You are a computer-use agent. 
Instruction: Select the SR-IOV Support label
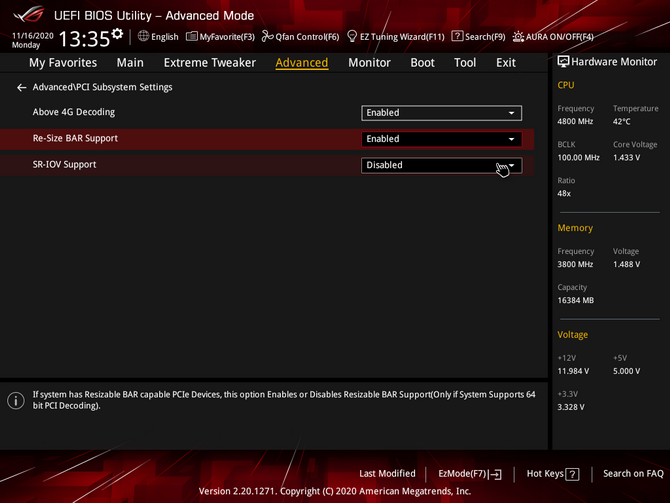coord(65,165)
